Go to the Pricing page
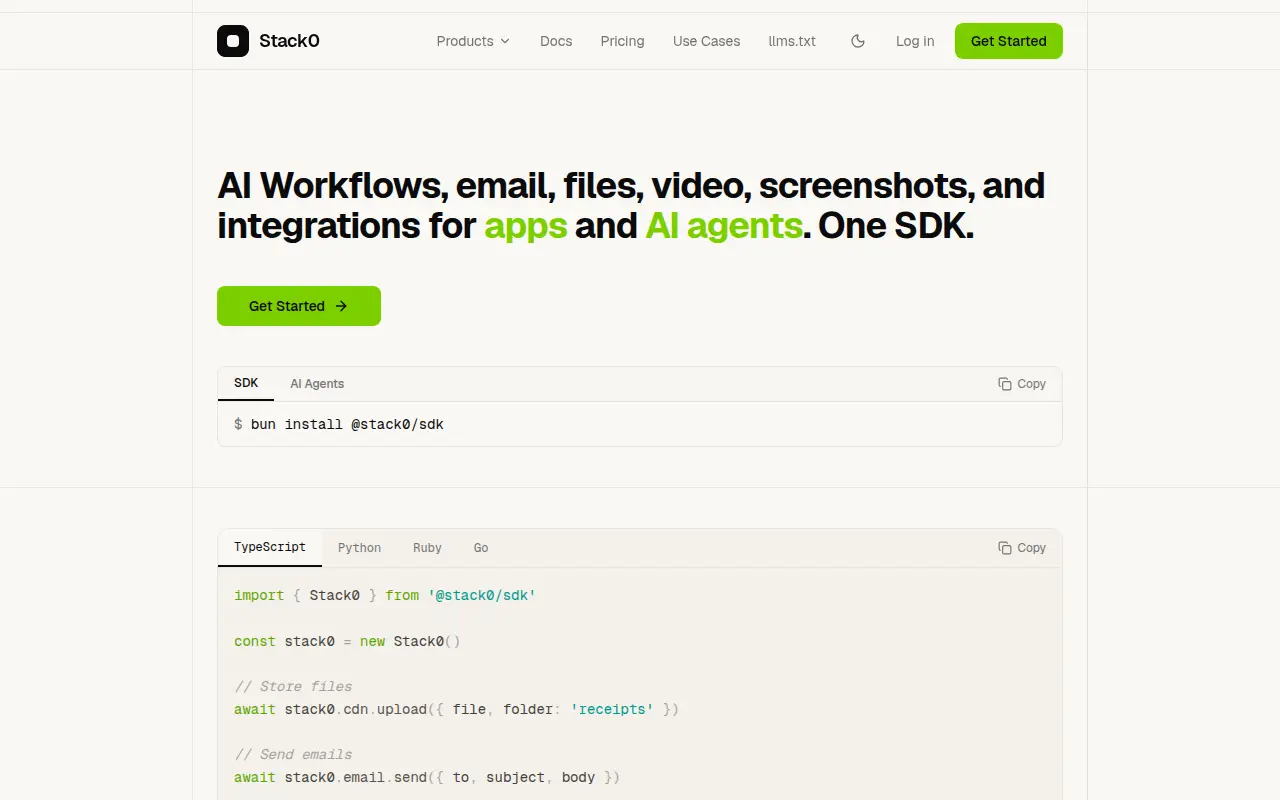The height and width of the screenshot is (800, 1280). (x=622, y=41)
